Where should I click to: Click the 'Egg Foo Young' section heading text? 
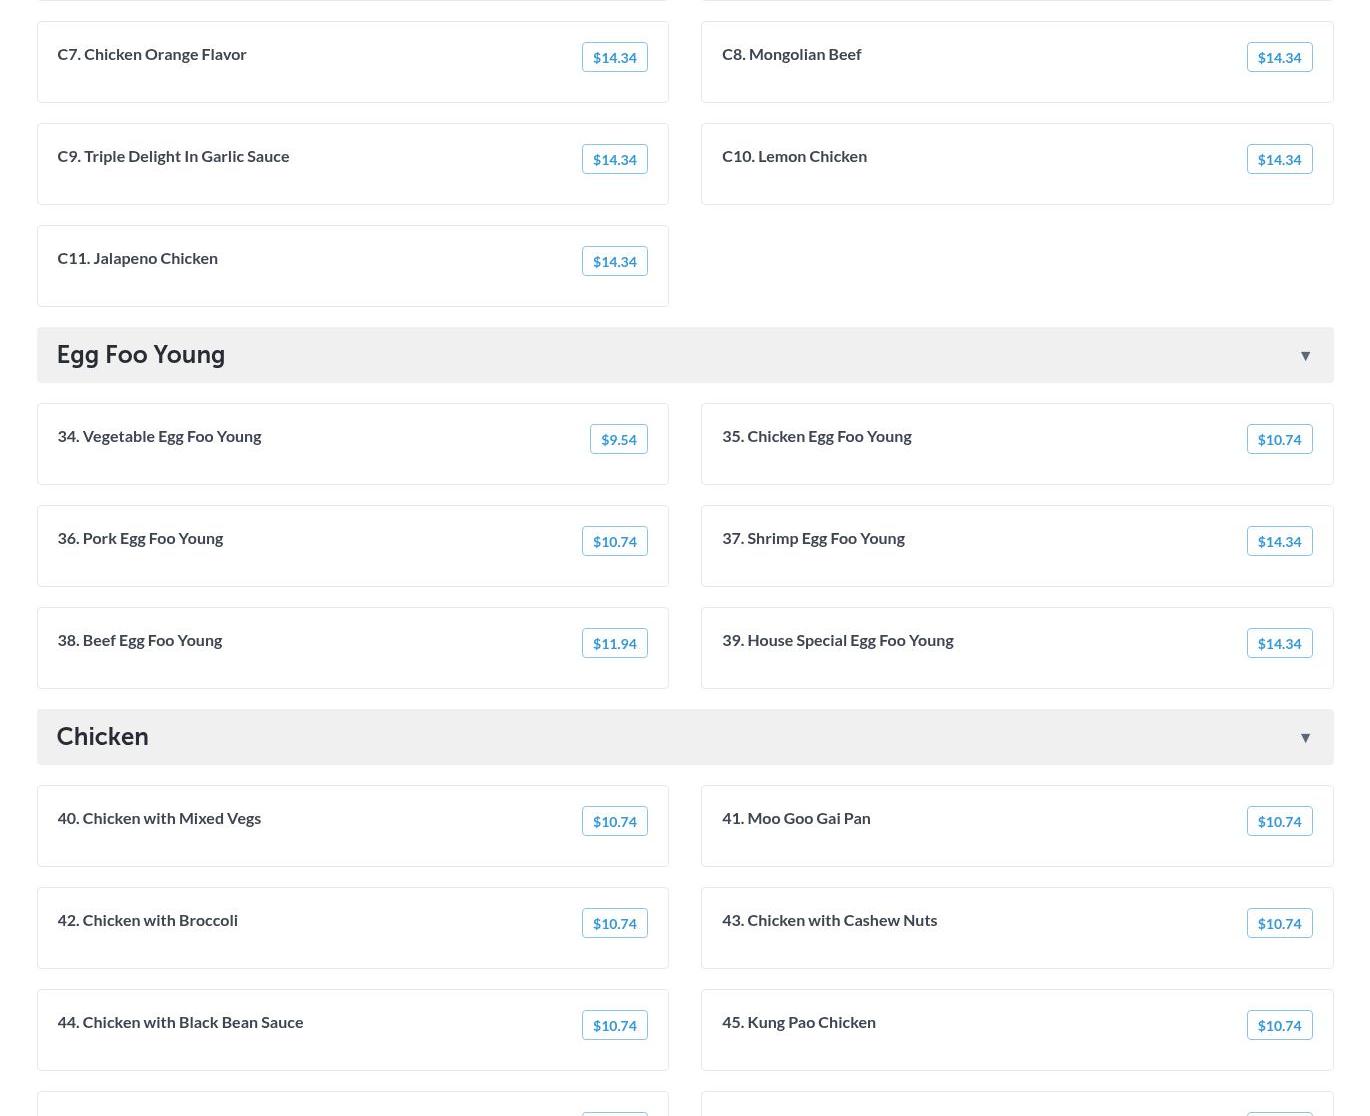pos(141,355)
